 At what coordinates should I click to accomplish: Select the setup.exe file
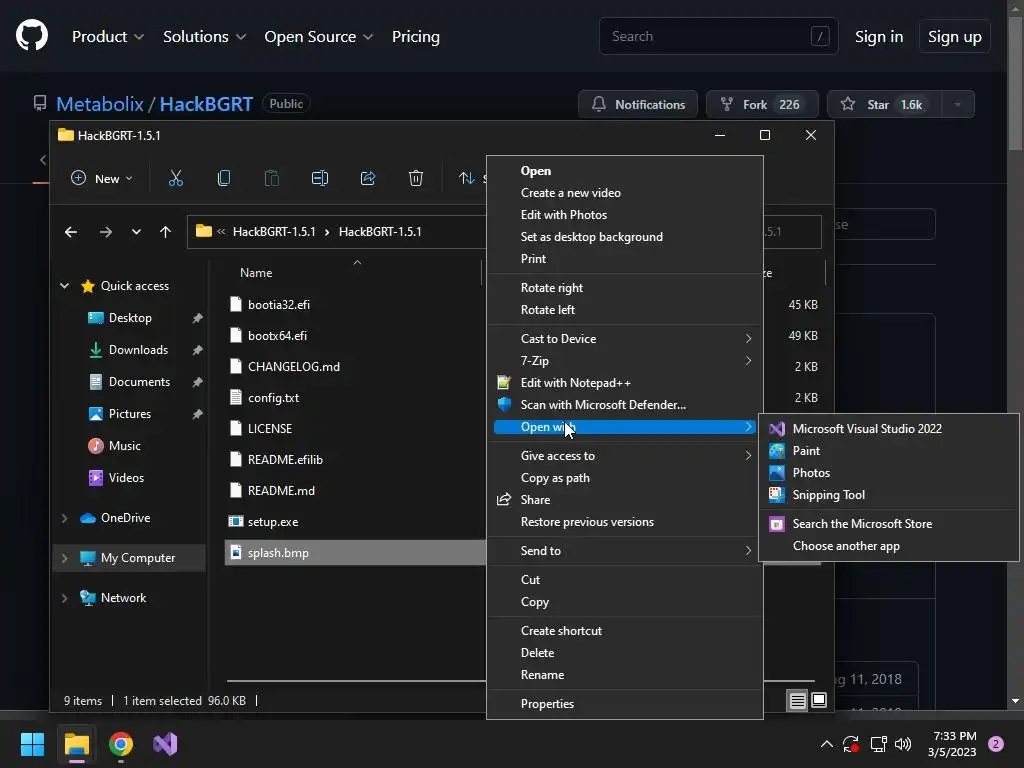pos(273,522)
